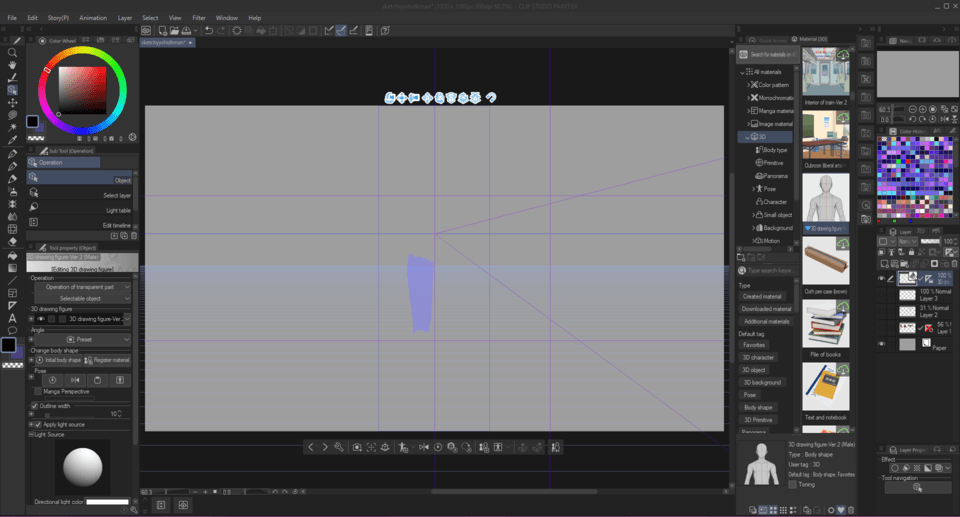Image resolution: width=960 pixels, height=517 pixels.
Task: Click the Body shape tag button
Action: (x=758, y=407)
